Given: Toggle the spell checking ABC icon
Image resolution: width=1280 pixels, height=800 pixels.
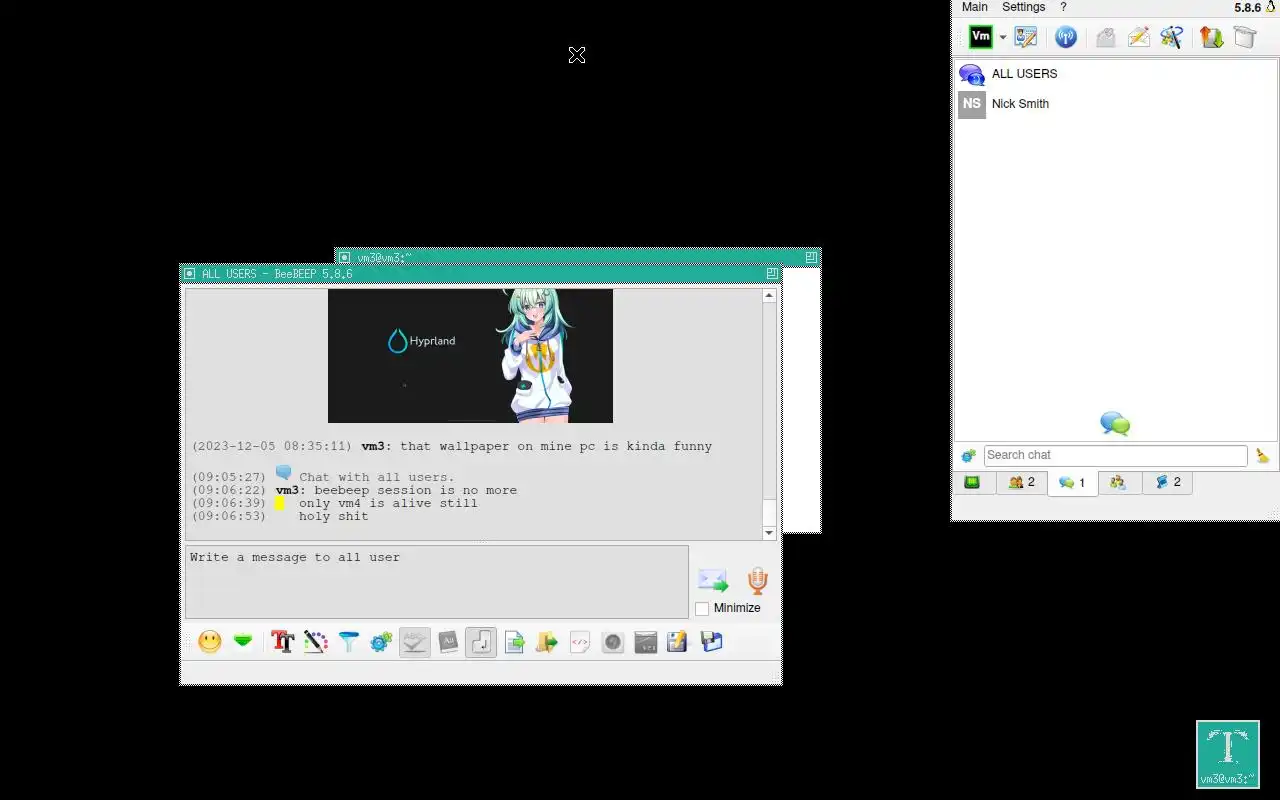Looking at the screenshot, I should 414,642.
